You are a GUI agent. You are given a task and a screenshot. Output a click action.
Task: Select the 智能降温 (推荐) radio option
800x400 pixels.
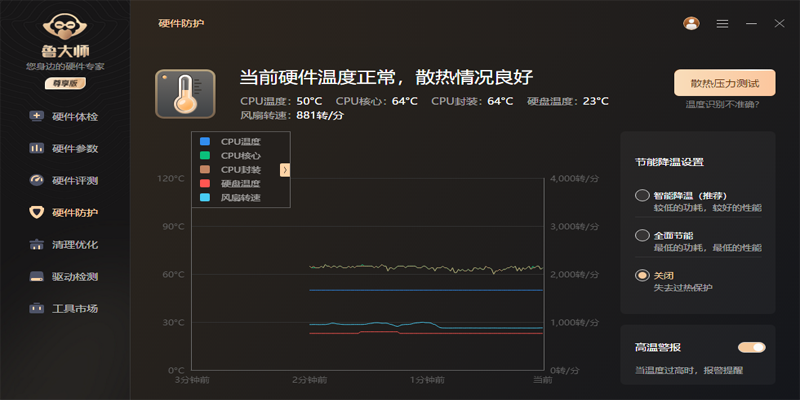[x=642, y=196]
